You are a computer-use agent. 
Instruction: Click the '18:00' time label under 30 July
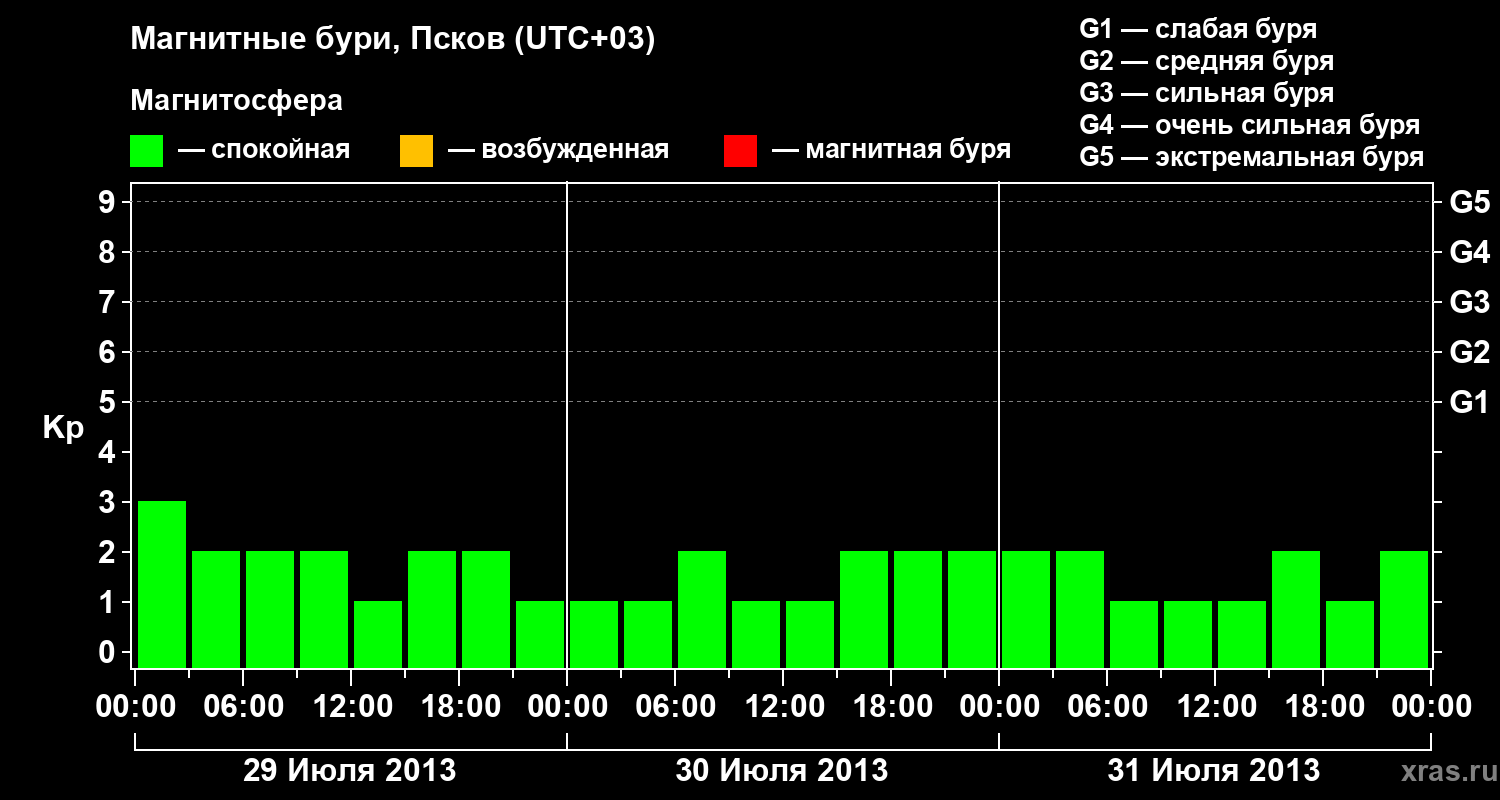click(x=891, y=707)
